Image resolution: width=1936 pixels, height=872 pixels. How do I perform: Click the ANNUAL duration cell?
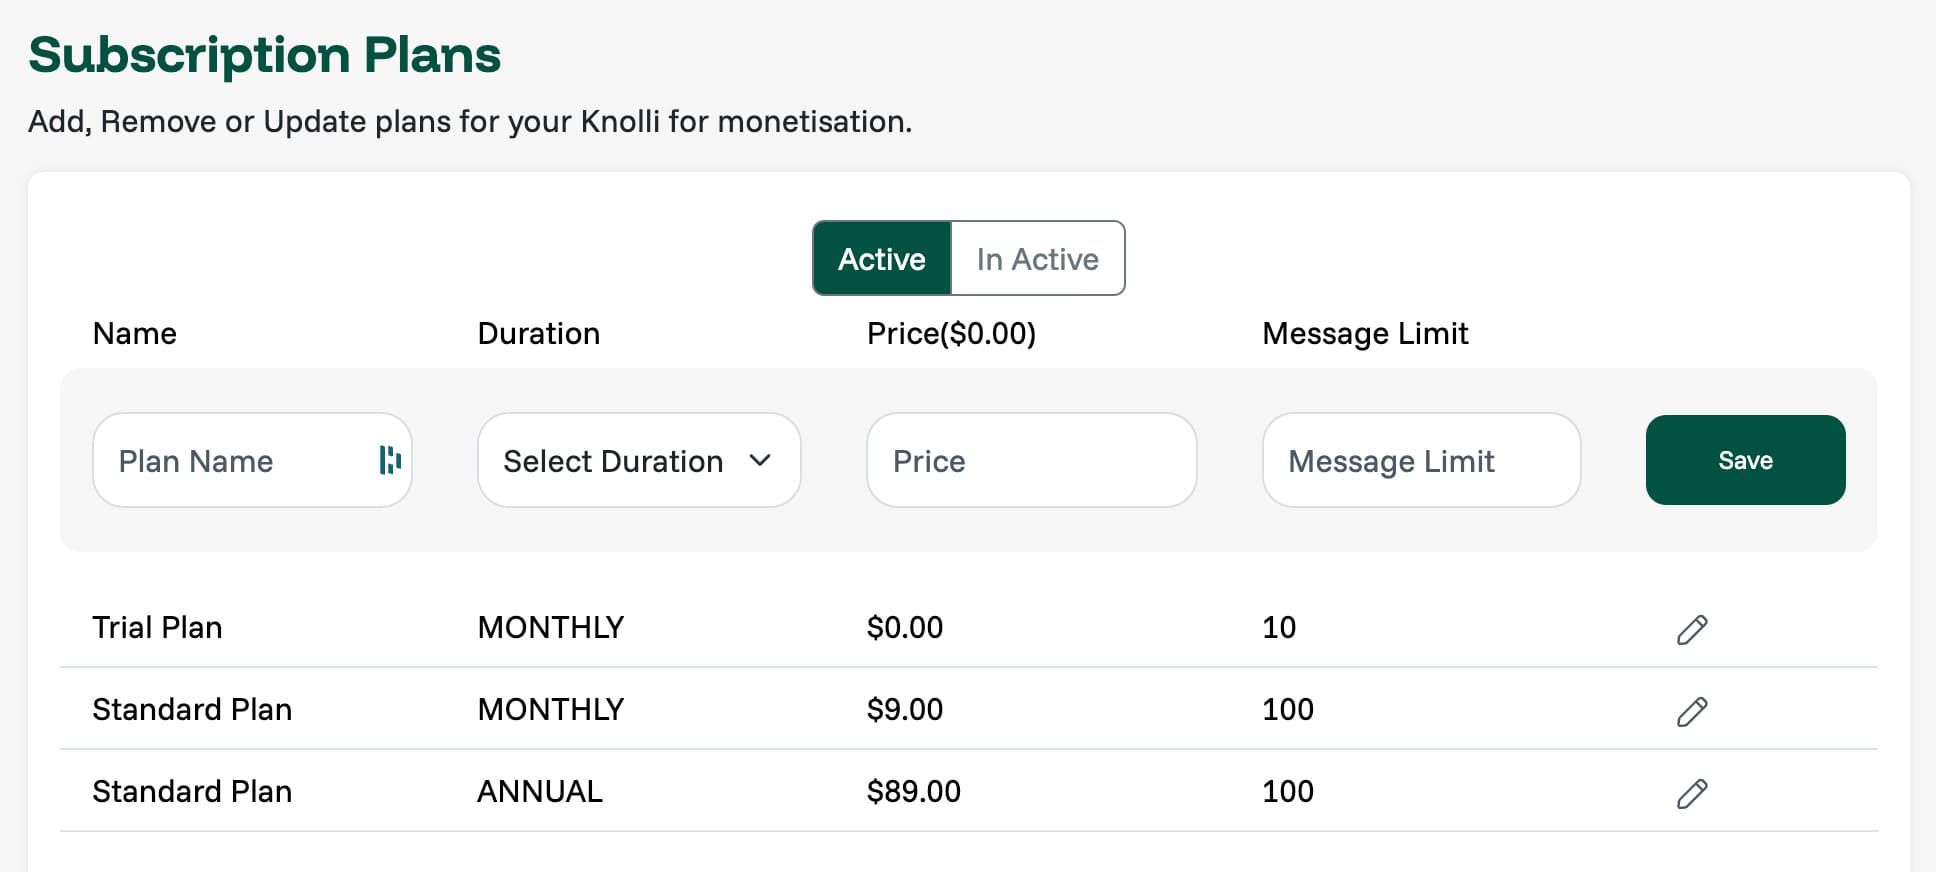coord(540,791)
